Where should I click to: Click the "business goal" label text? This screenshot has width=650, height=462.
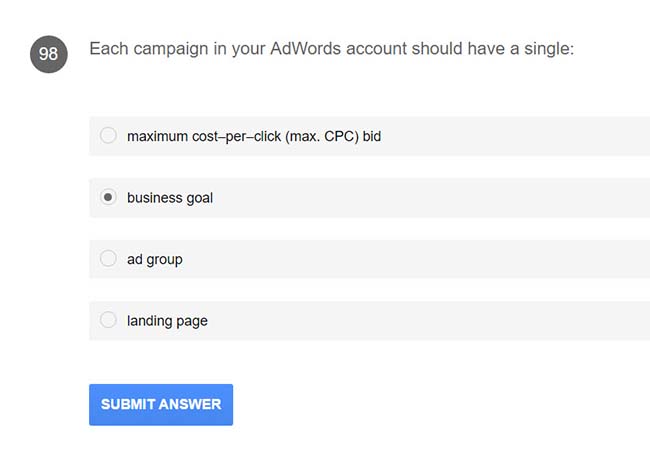pyautogui.click(x=170, y=198)
